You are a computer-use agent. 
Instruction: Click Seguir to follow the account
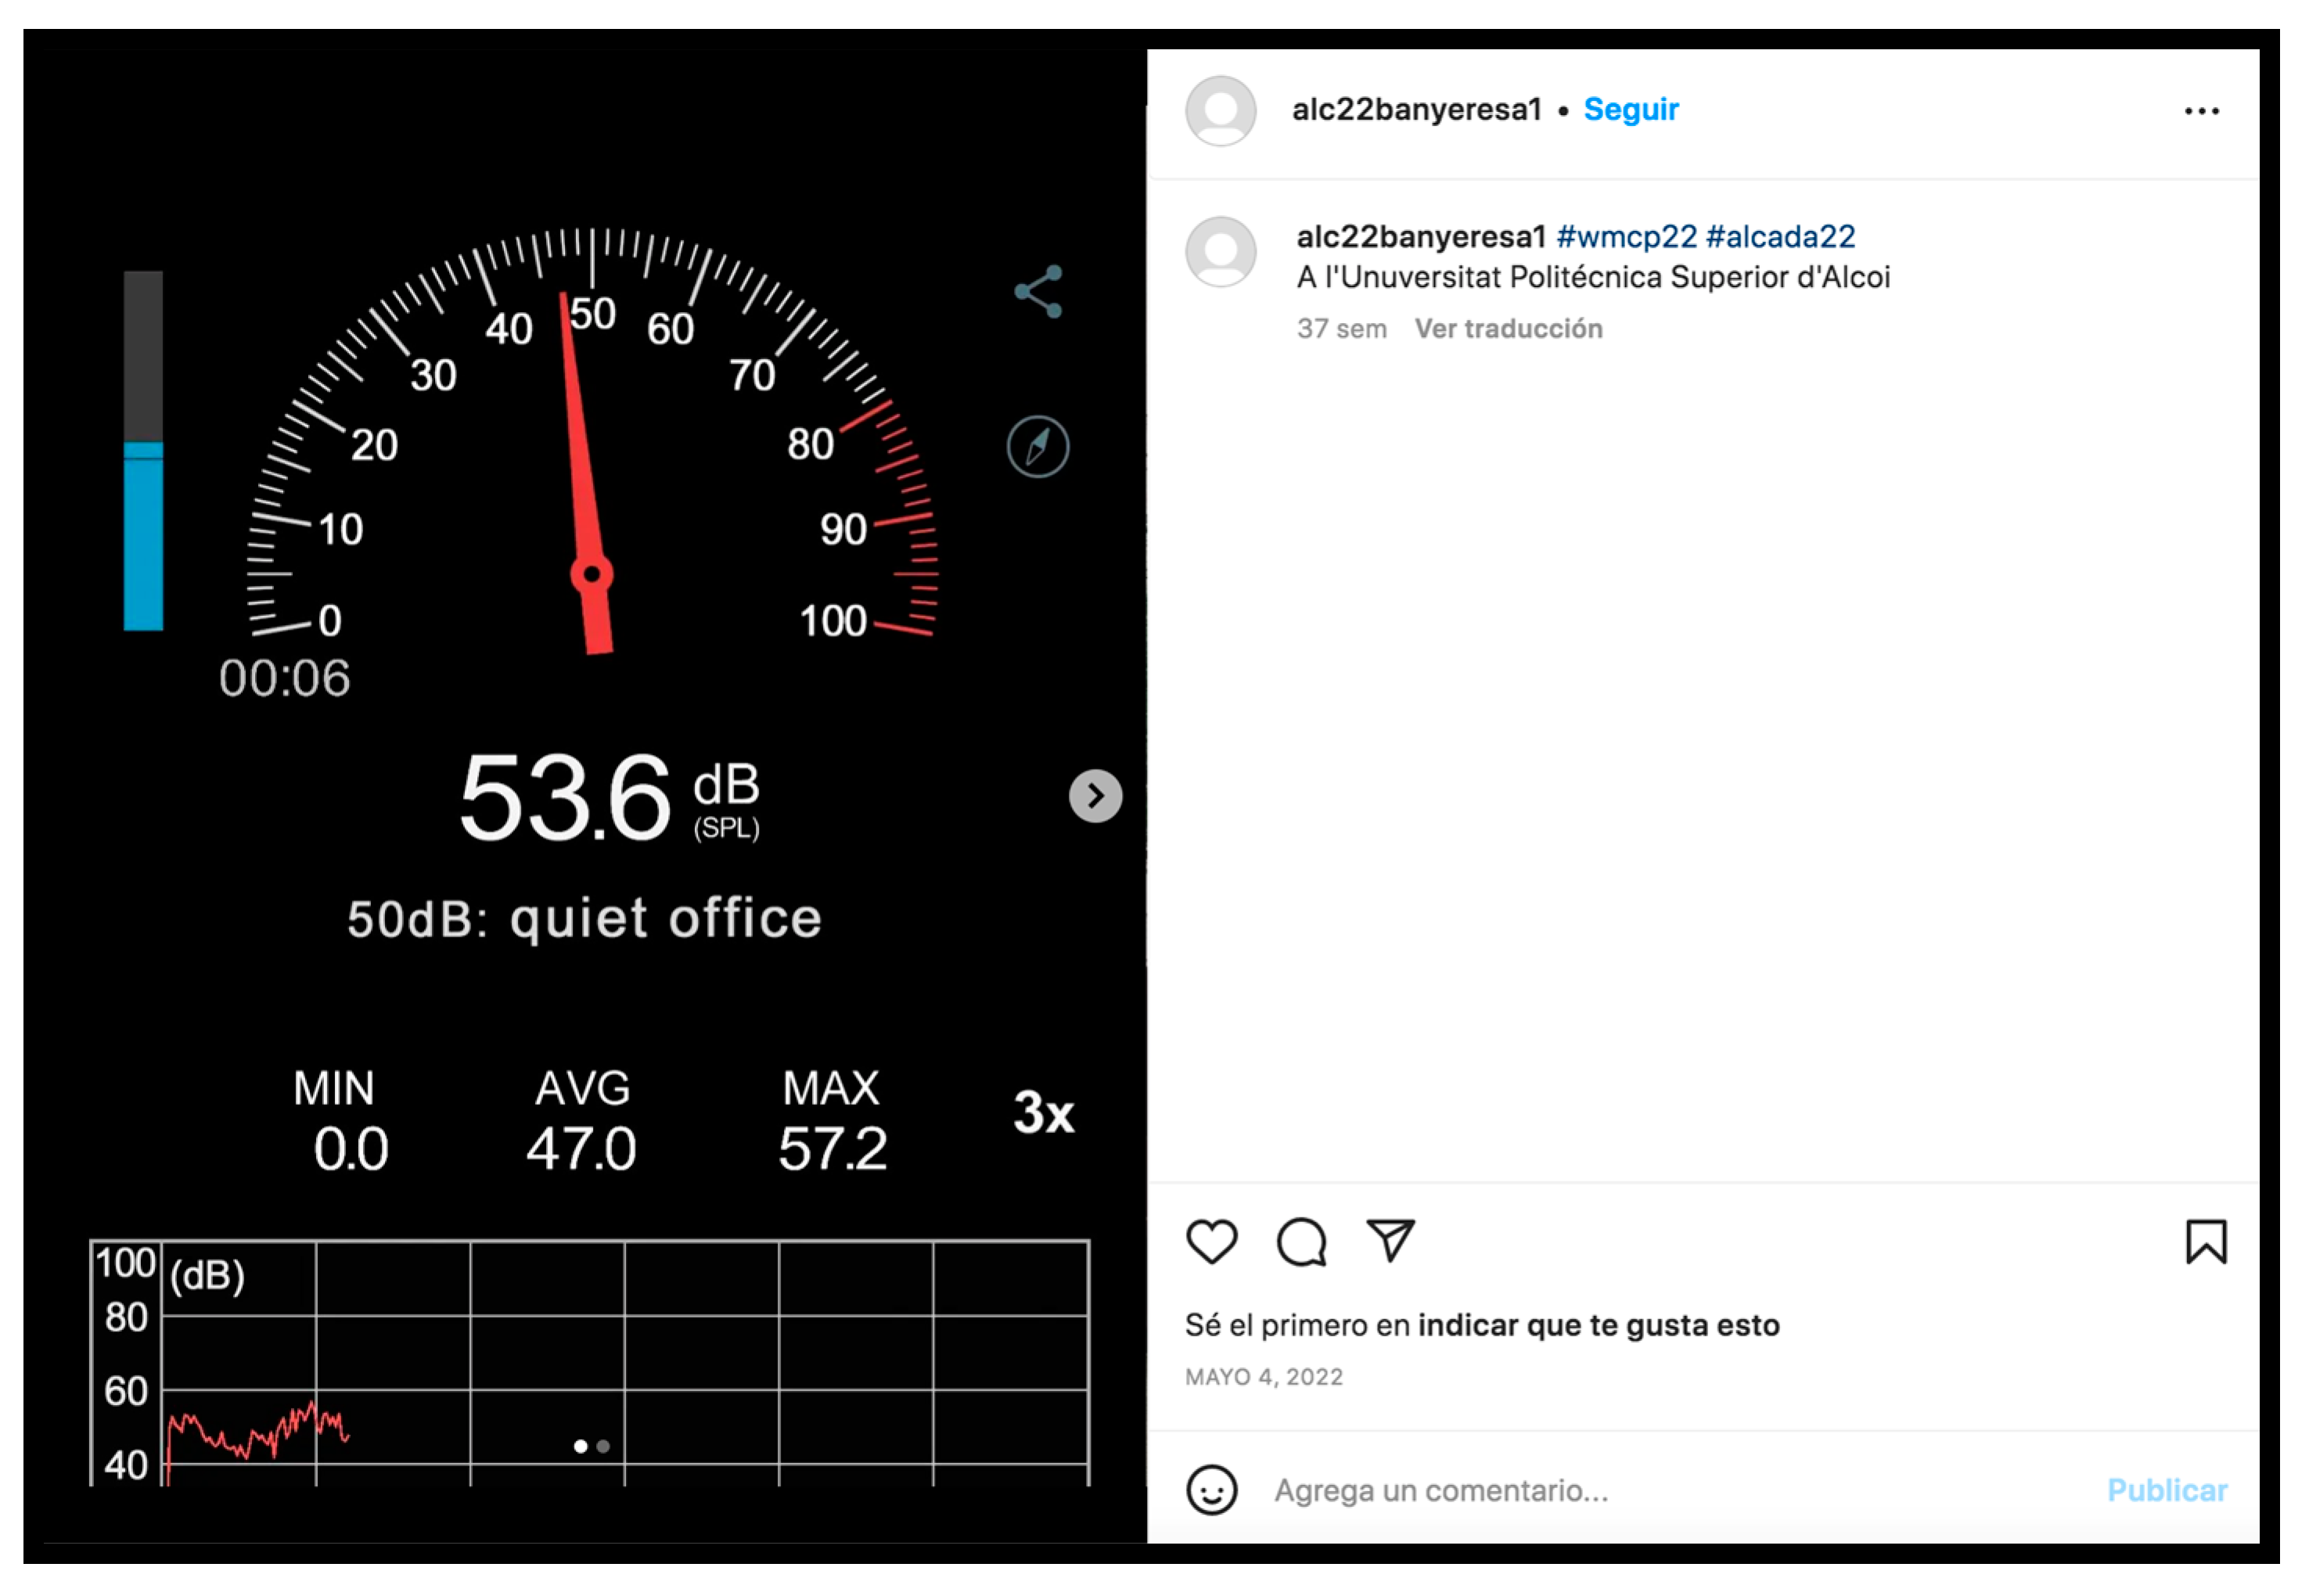[1631, 109]
